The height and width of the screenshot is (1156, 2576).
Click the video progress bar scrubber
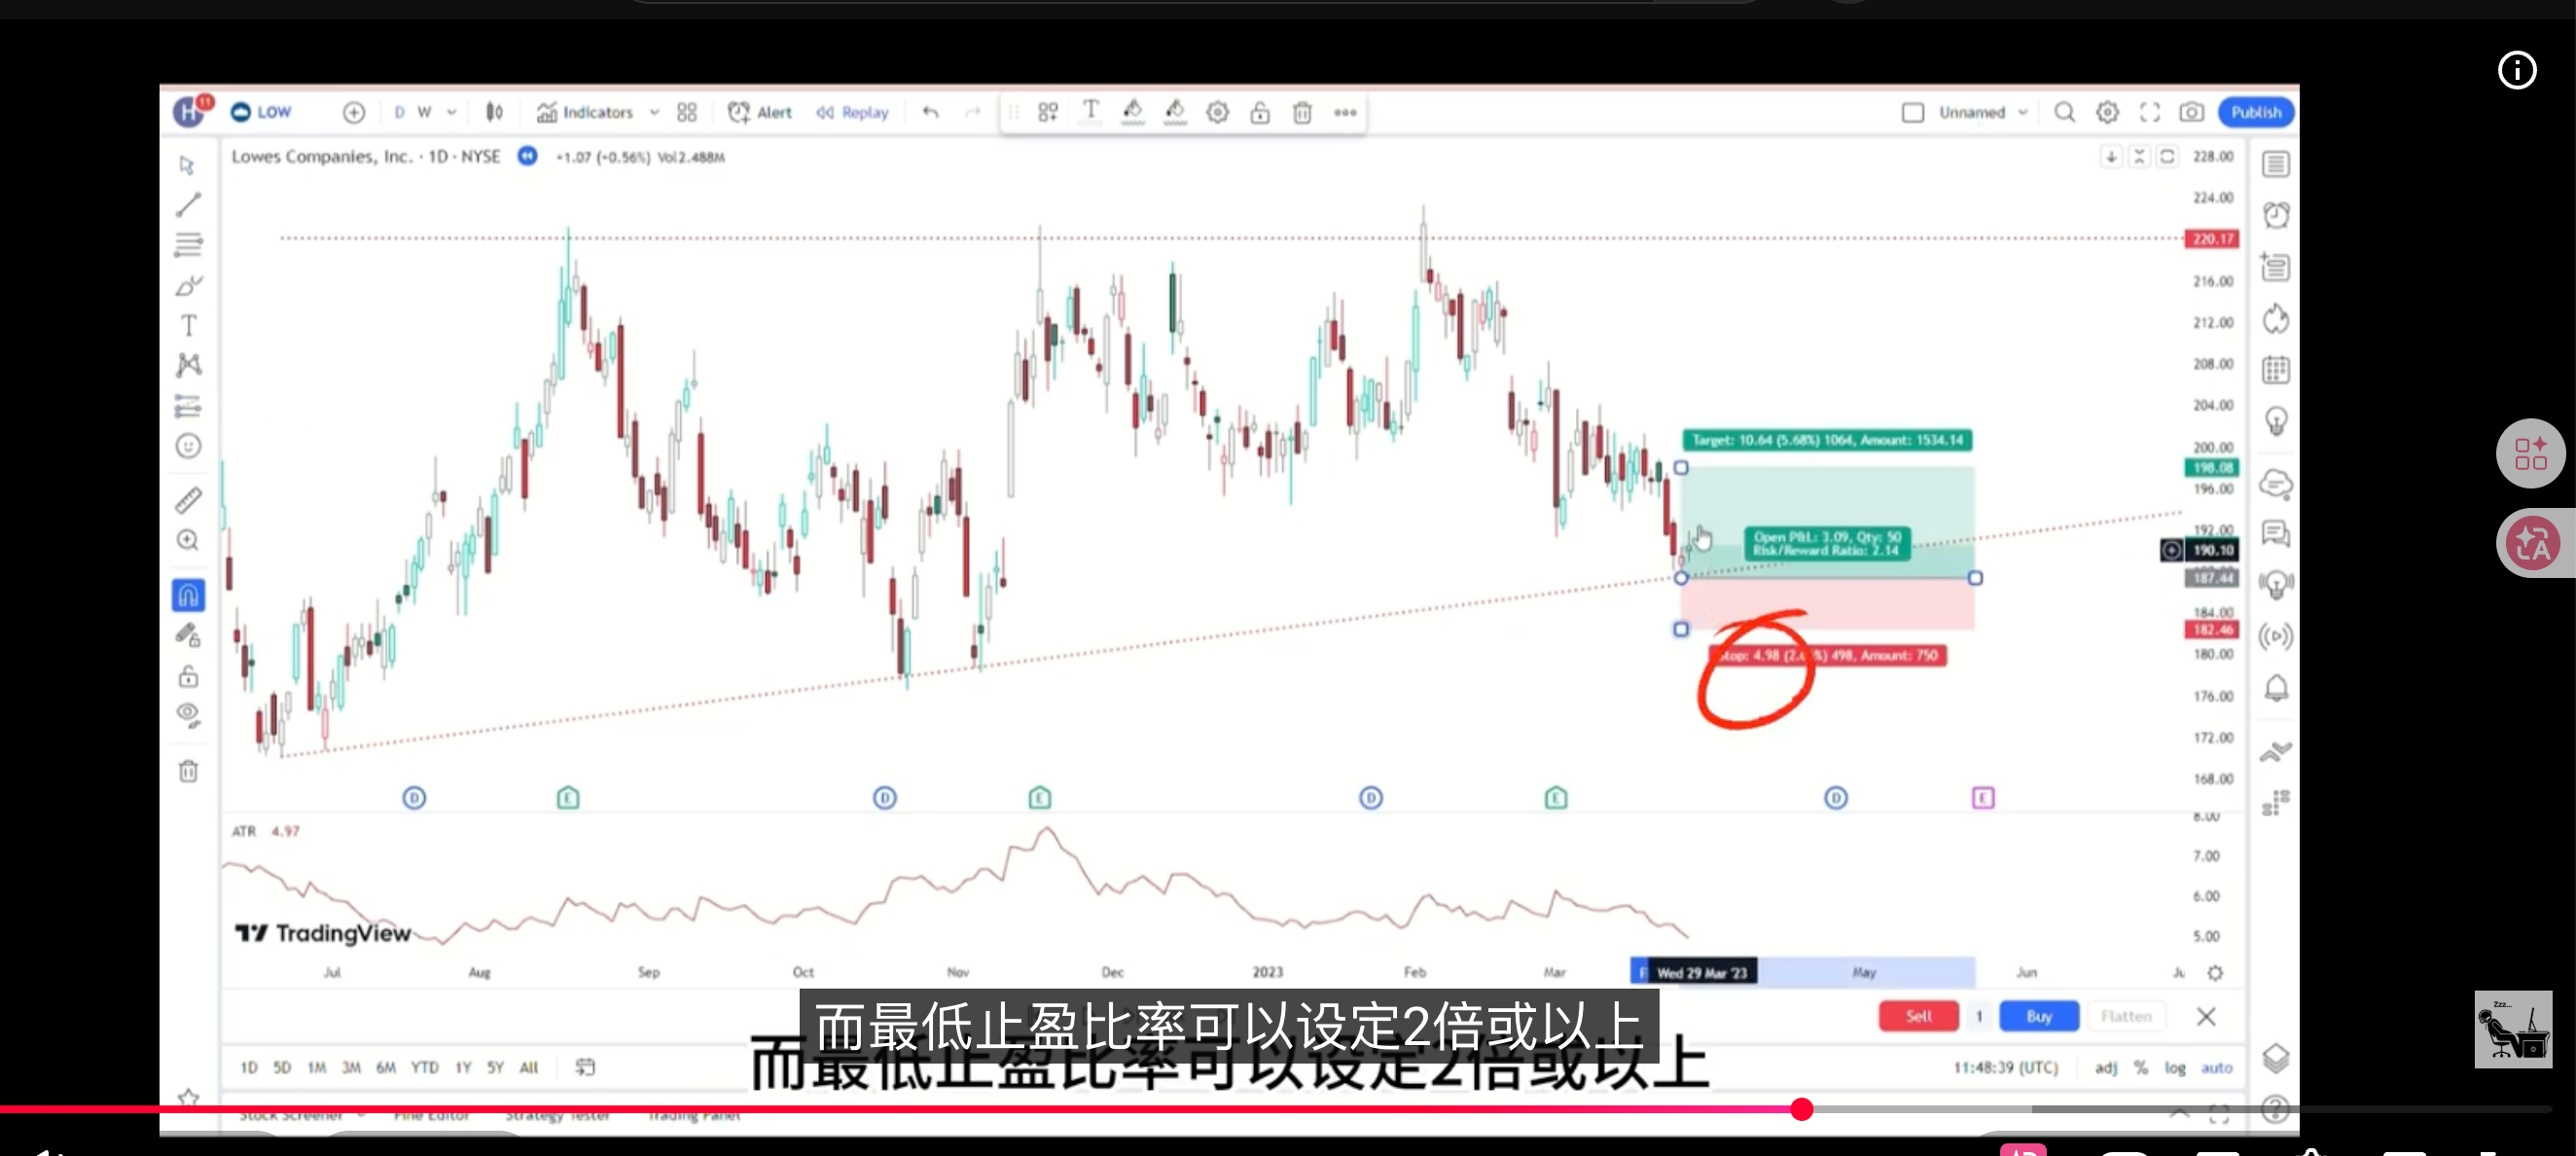[x=1801, y=1109]
